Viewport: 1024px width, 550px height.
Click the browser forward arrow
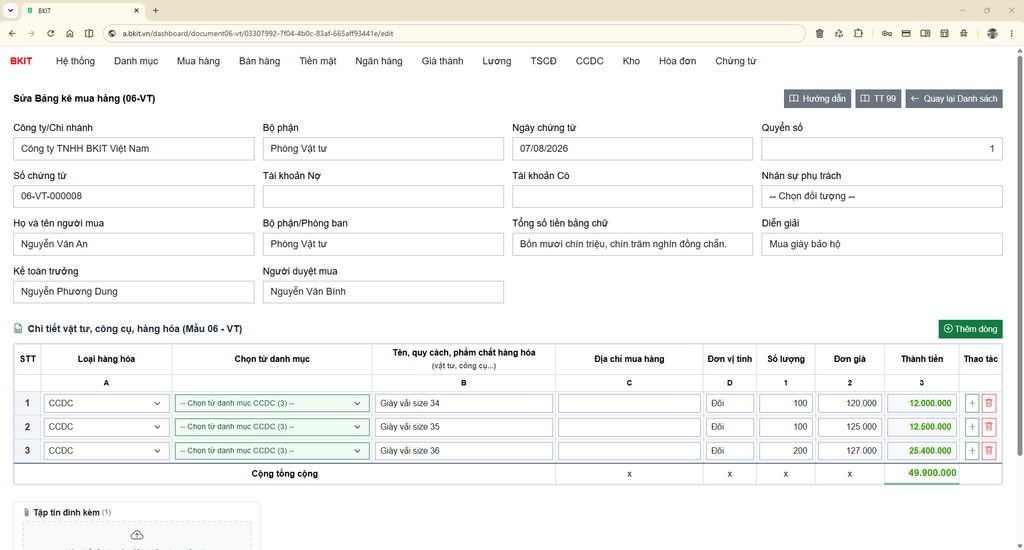click(31, 33)
